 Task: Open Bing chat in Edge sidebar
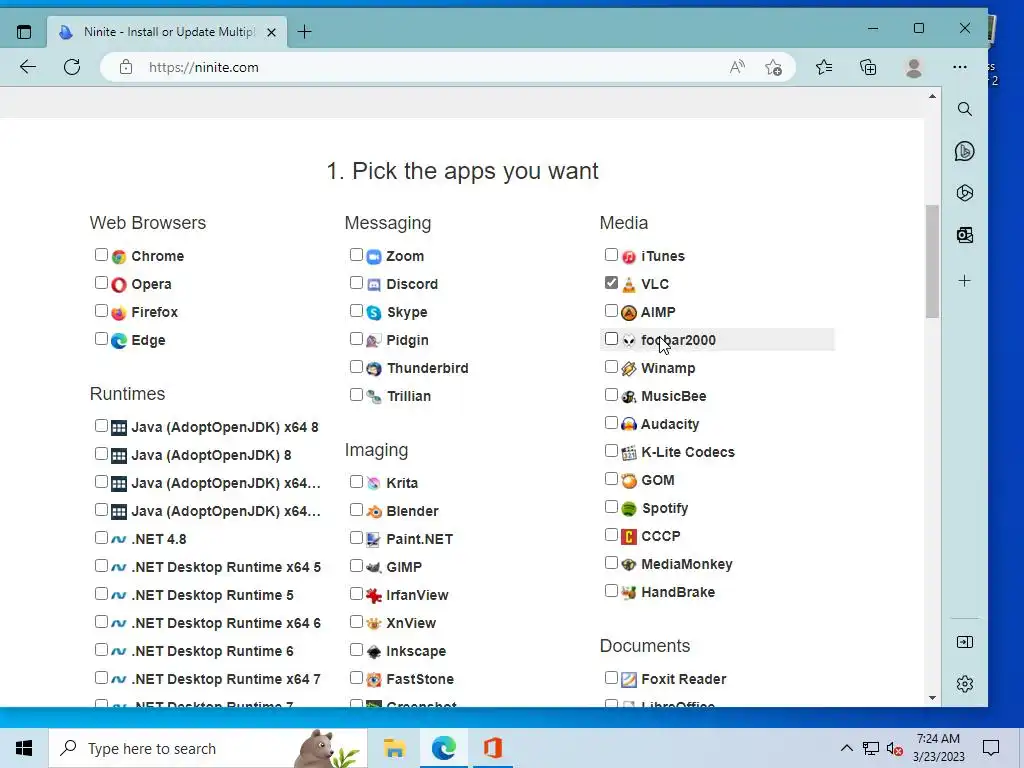[x=965, y=152]
